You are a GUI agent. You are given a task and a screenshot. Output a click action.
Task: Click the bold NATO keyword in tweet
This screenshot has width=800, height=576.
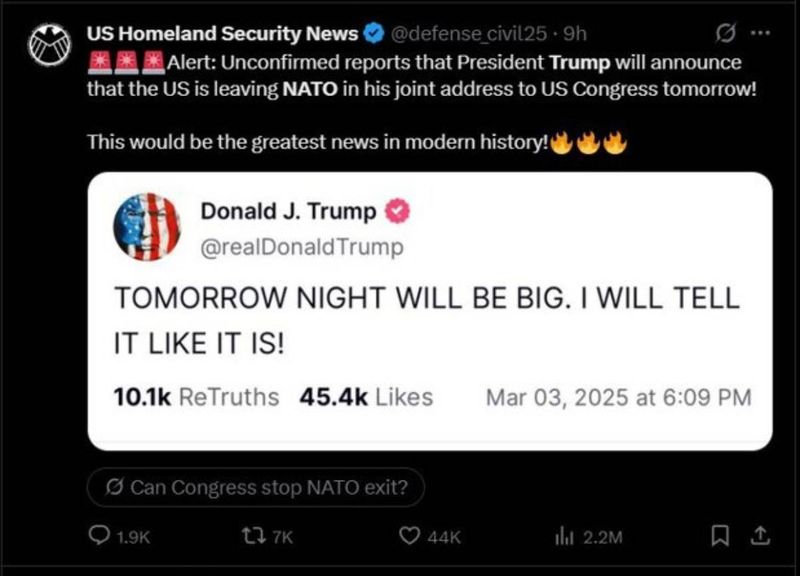pyautogui.click(x=310, y=89)
